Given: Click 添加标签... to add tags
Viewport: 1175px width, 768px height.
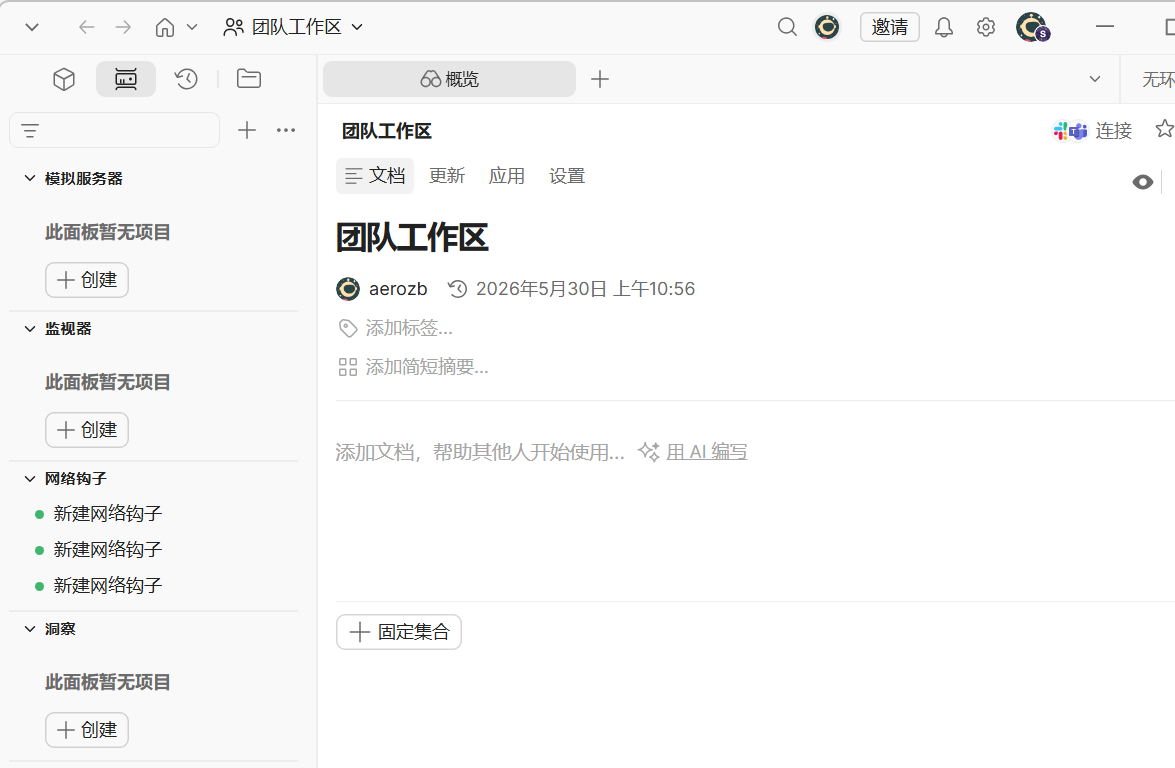Looking at the screenshot, I should point(409,328).
